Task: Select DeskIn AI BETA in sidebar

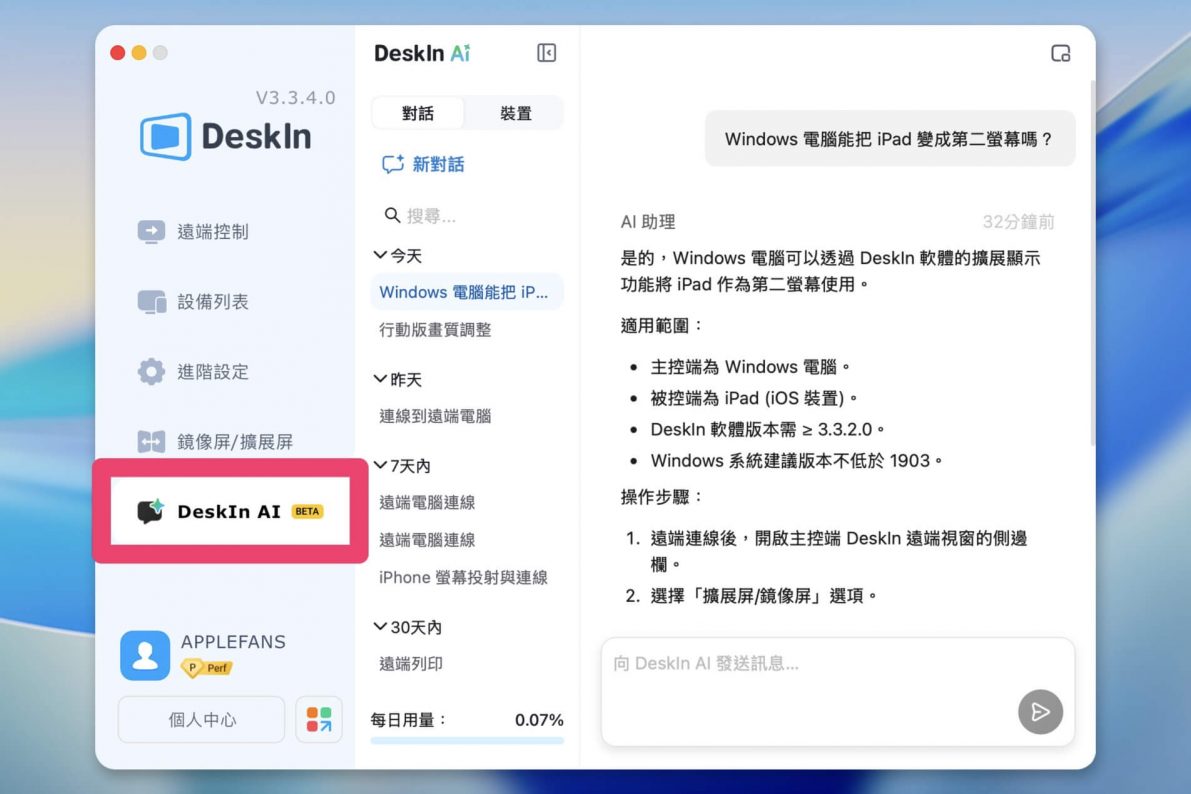Action: point(230,512)
